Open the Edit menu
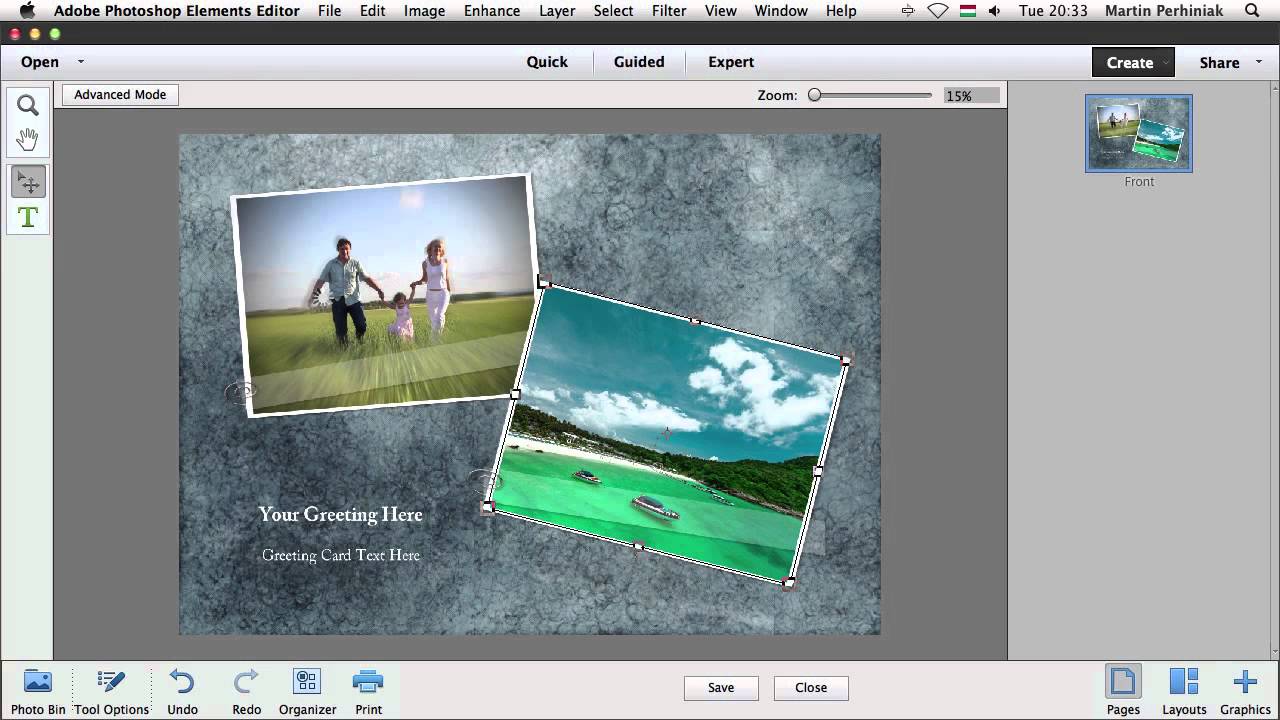1280x720 pixels. (372, 11)
